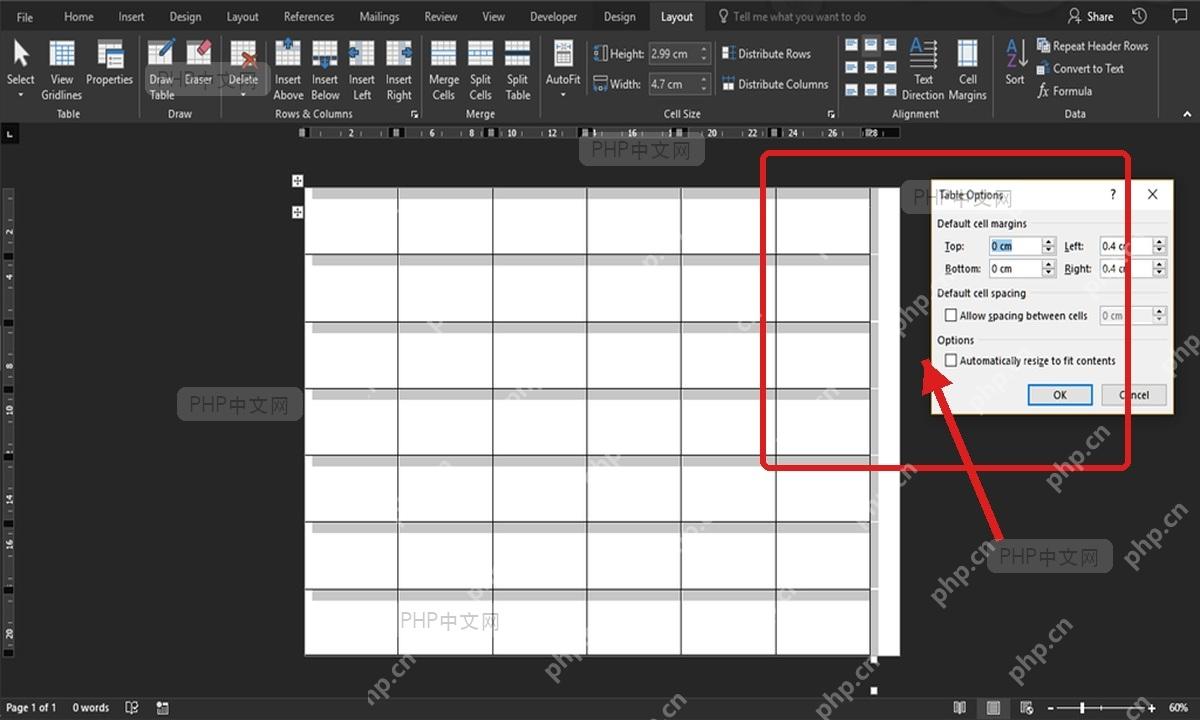Insert a row above
The image size is (1200, 720).
tap(288, 70)
